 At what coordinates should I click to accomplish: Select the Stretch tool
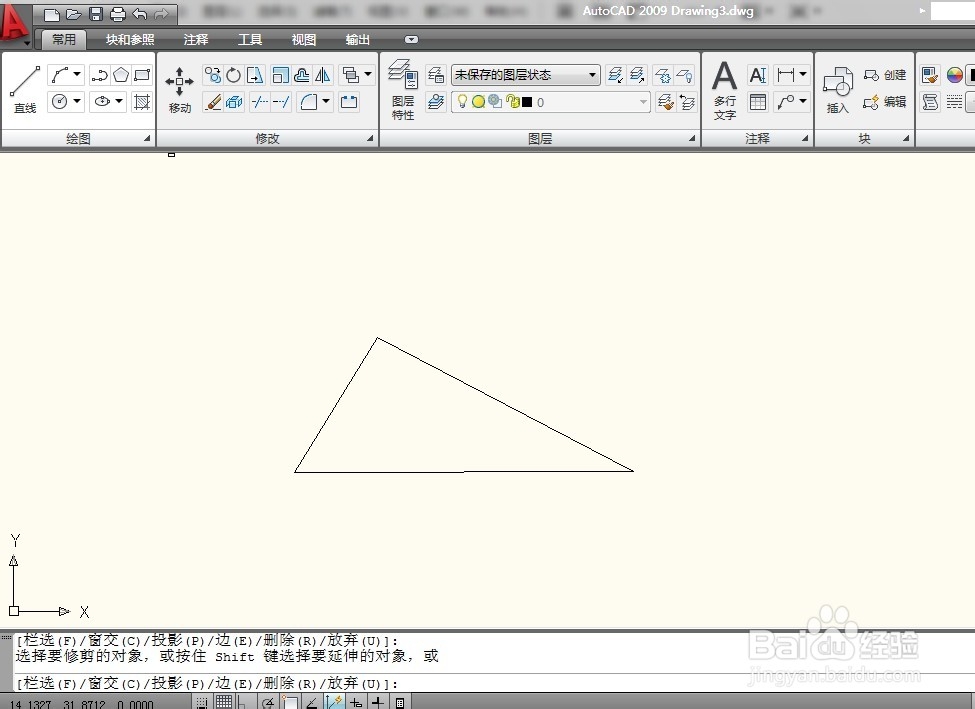tap(256, 75)
